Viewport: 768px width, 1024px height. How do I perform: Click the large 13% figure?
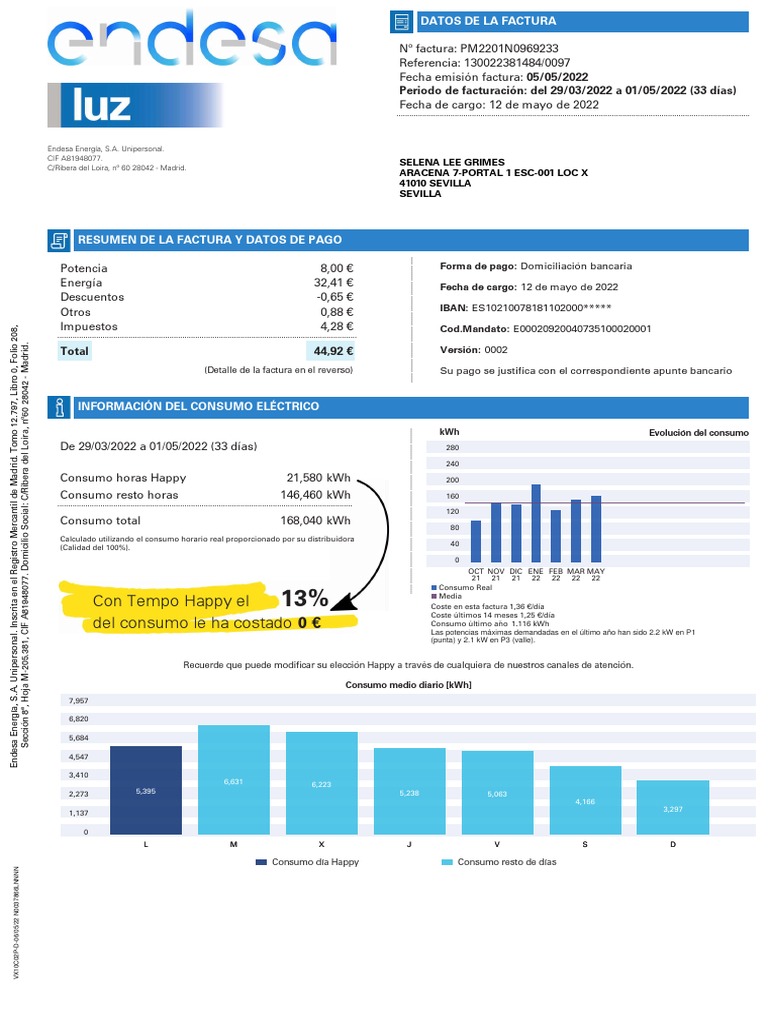[x=305, y=598]
